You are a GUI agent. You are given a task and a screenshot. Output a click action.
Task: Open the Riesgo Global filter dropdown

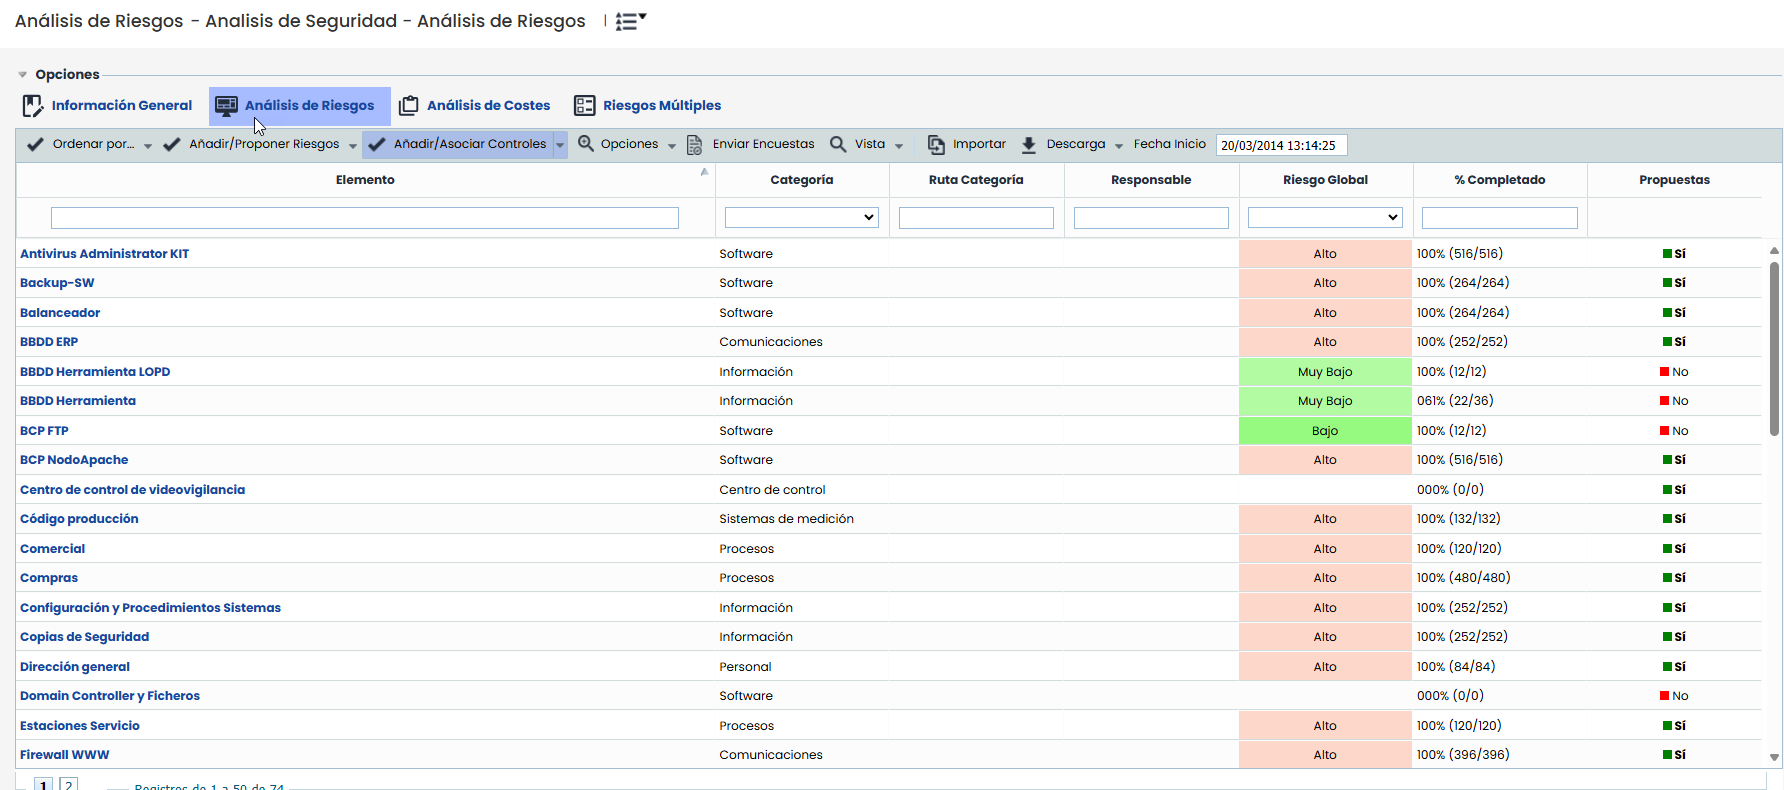[x=1324, y=218]
